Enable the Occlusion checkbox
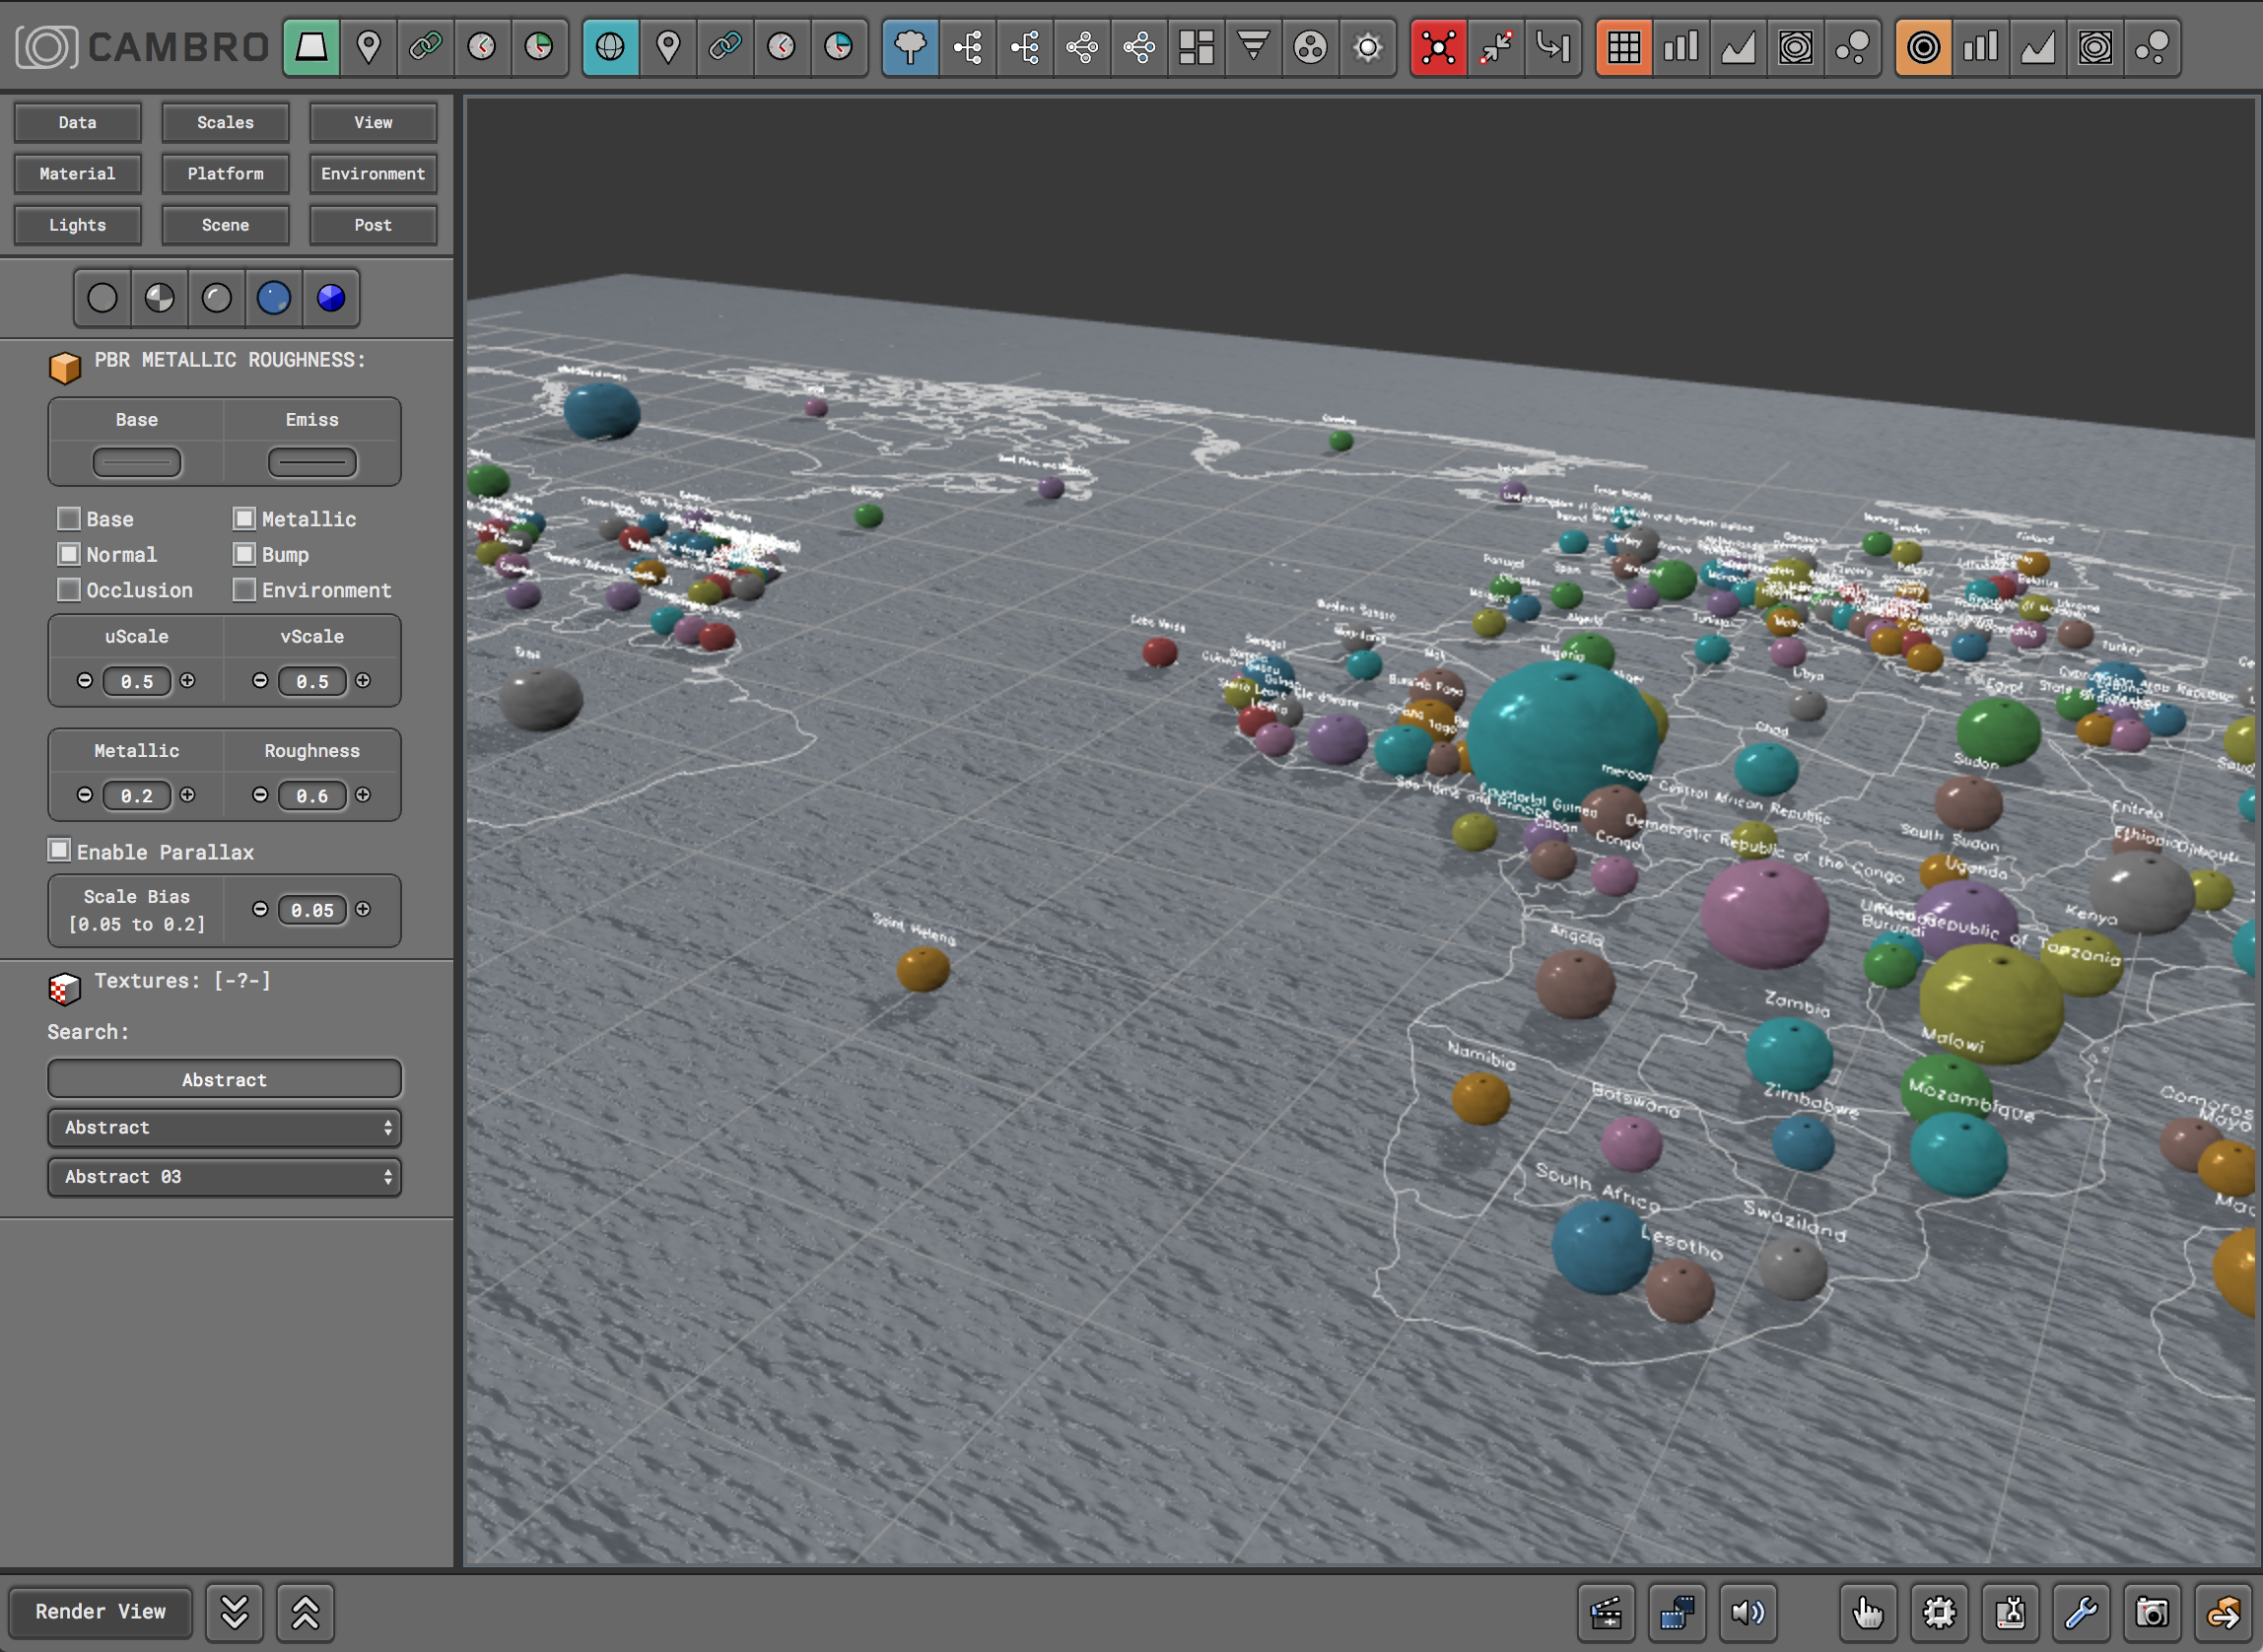The height and width of the screenshot is (1652, 2263). pos(69,589)
